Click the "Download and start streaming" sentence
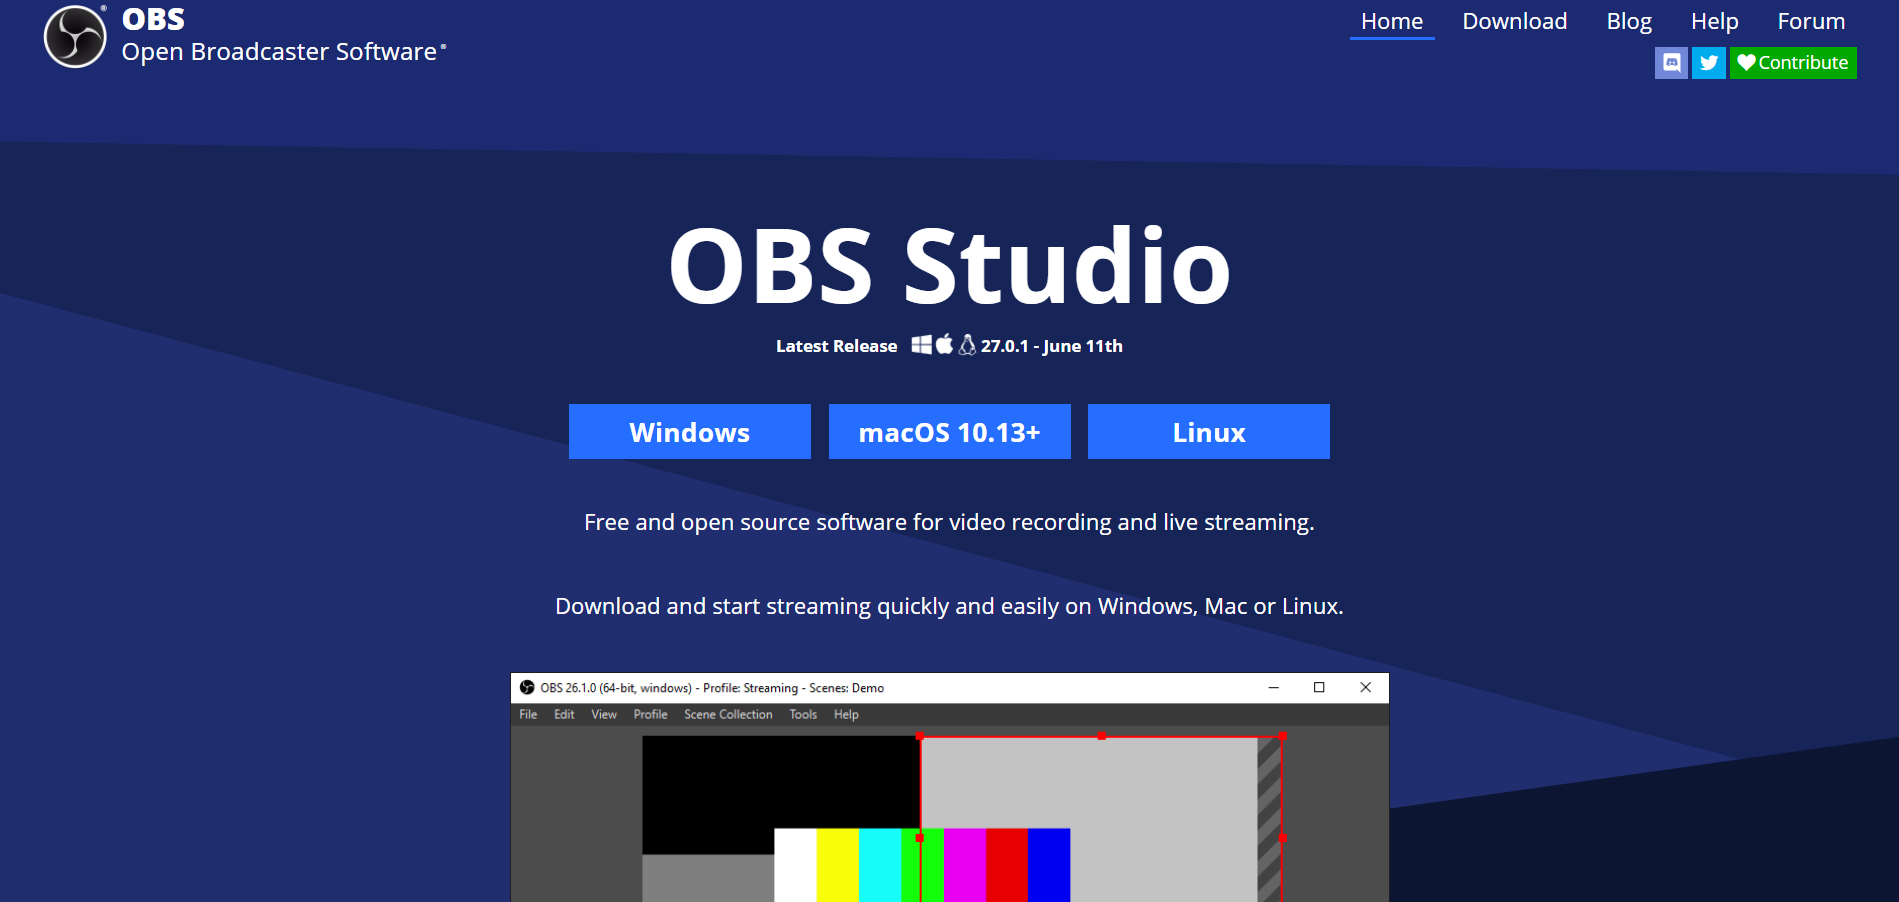The image size is (1899, 902). pyautogui.click(x=949, y=606)
